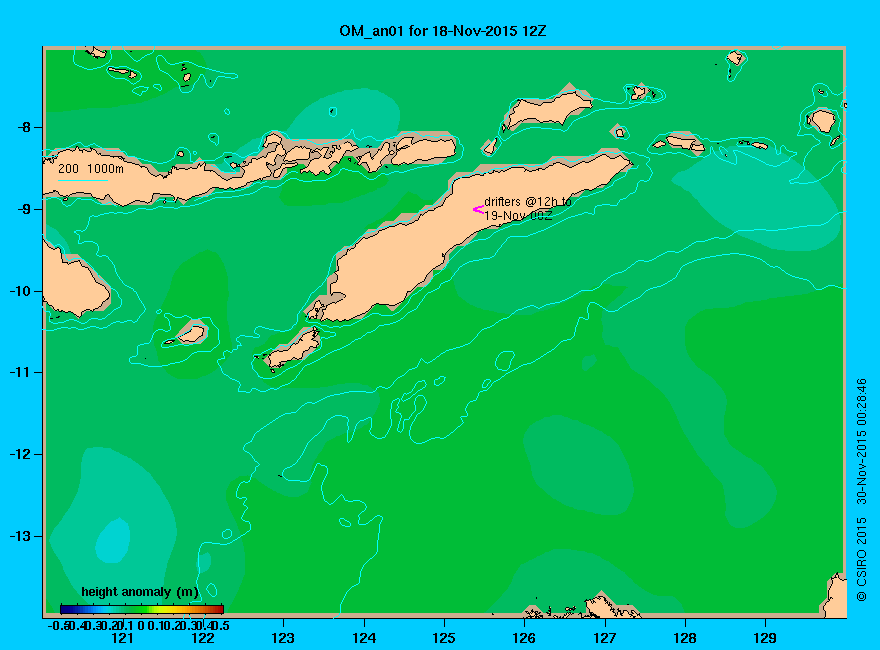The width and height of the screenshot is (880, 650).
Task: Click the "200 1000m" contour legend text
Action: [x=91, y=168]
